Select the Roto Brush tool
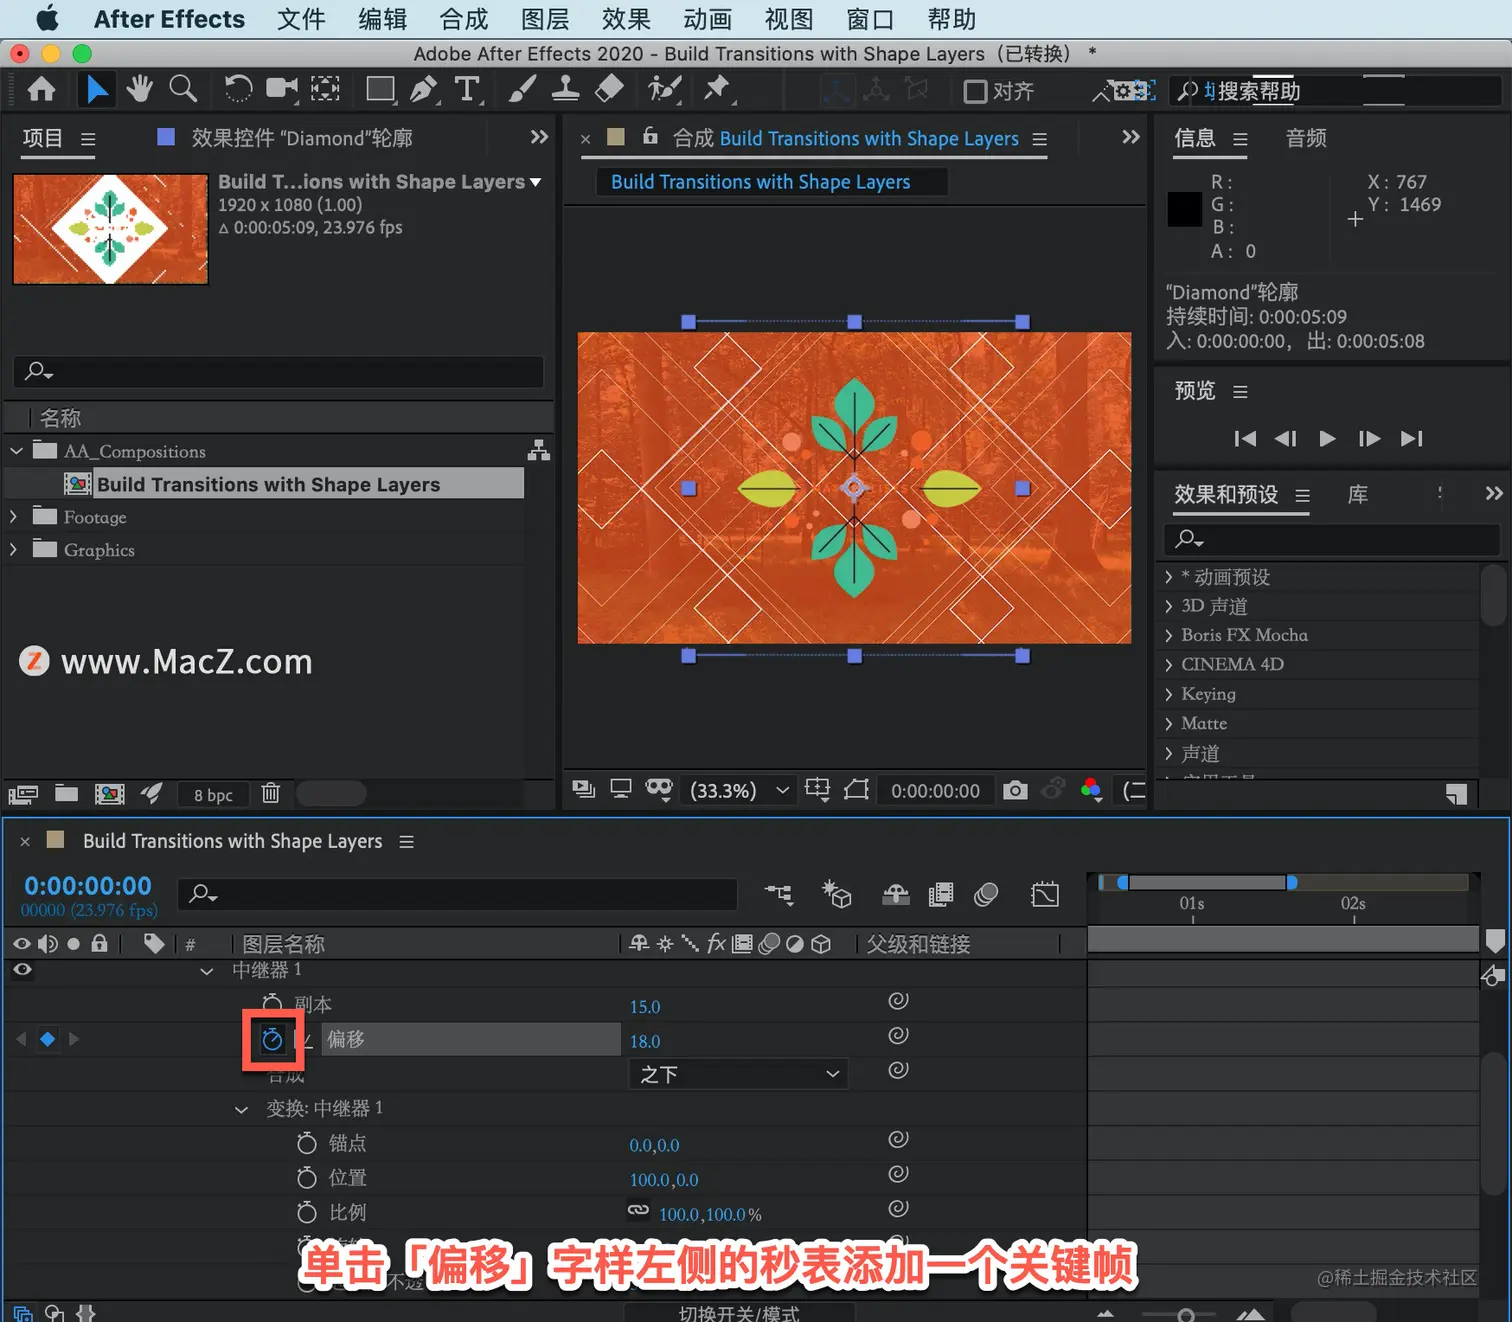1512x1322 pixels. (x=663, y=90)
